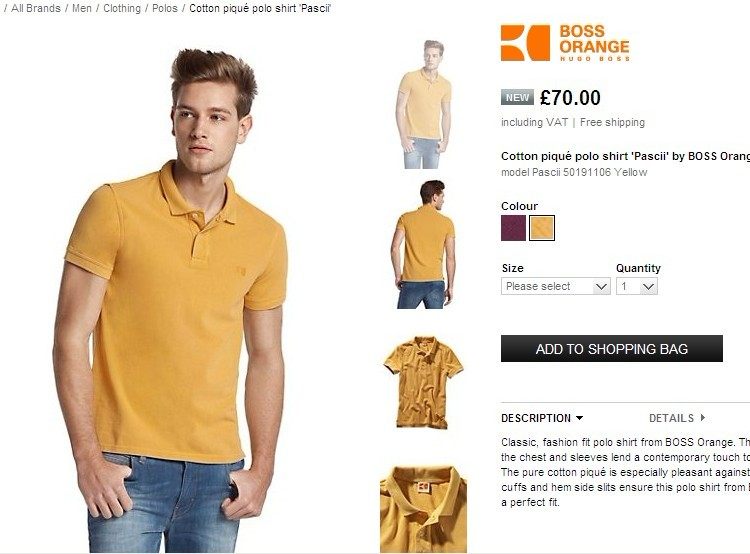Select the purple colour swatch

[x=513, y=228]
